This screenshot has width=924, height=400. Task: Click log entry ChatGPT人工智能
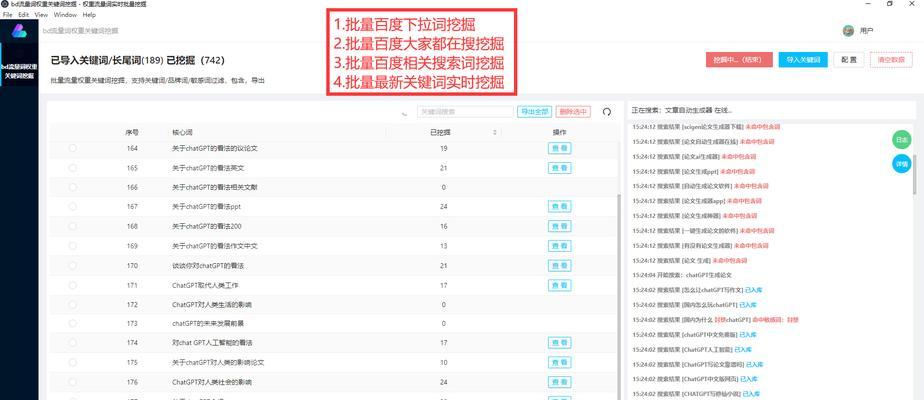(691, 349)
